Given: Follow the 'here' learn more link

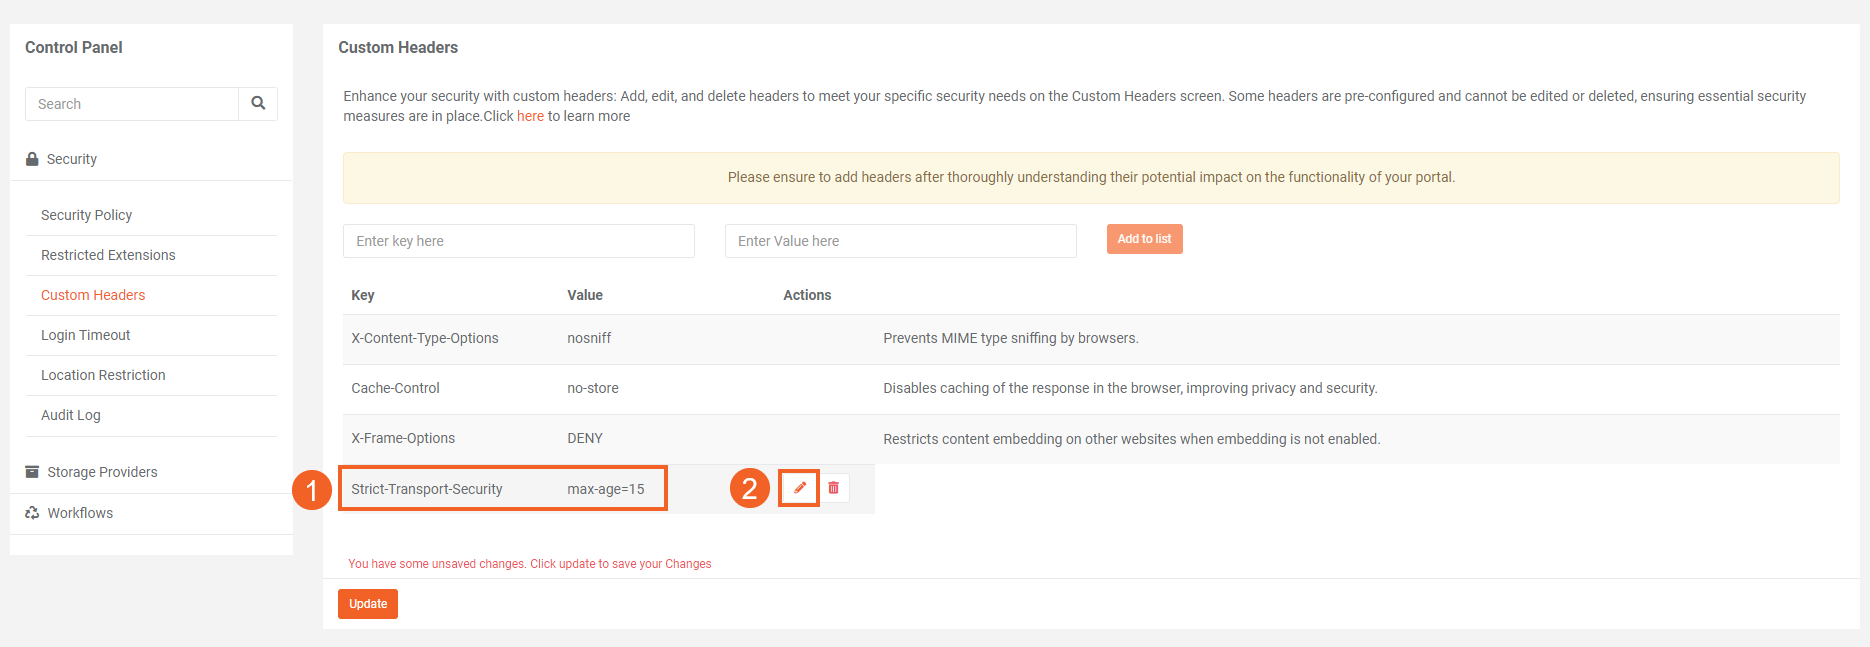Looking at the screenshot, I should (x=530, y=116).
